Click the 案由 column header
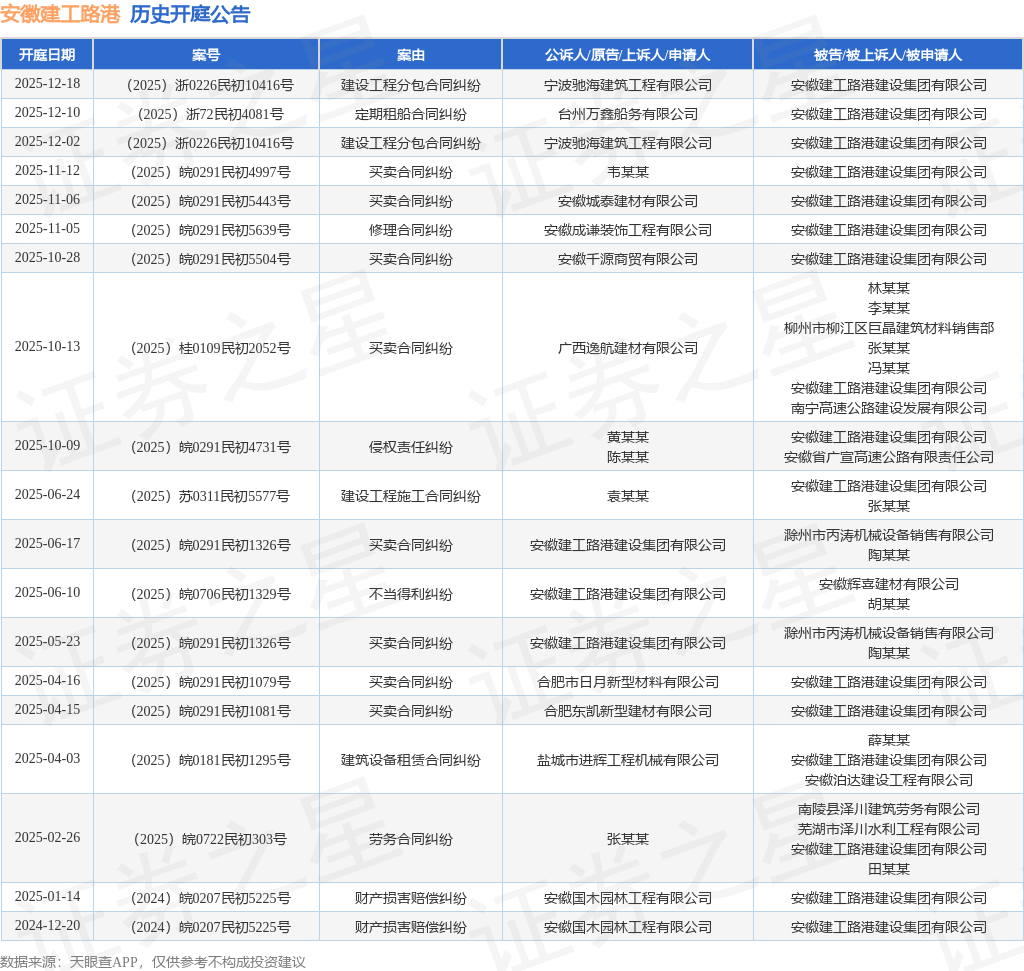1024x971 pixels. pos(411,55)
